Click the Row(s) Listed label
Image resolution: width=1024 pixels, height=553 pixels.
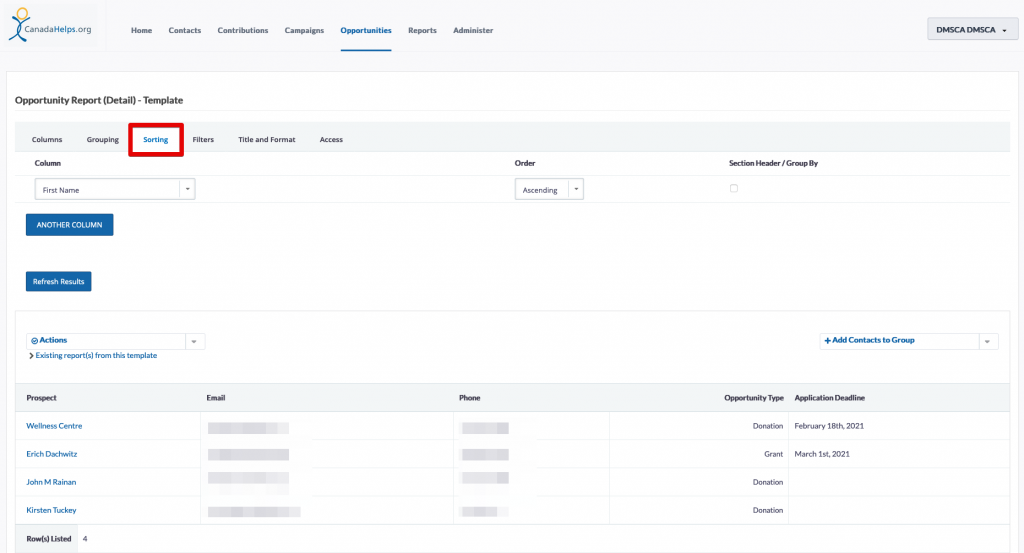[48, 539]
